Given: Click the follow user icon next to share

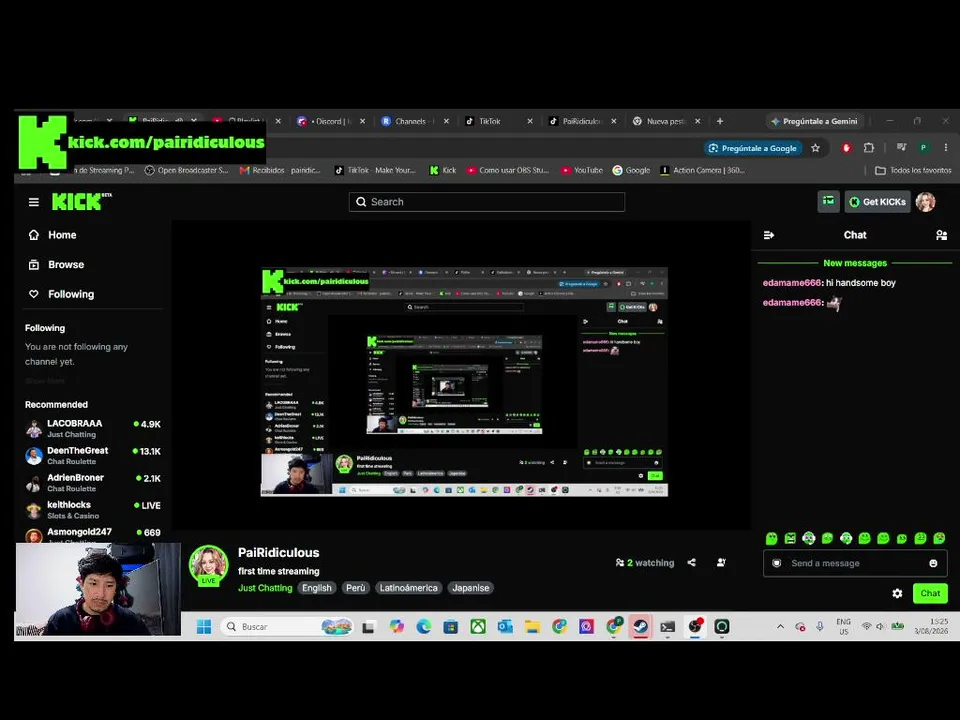Looking at the screenshot, I should (x=721, y=563).
